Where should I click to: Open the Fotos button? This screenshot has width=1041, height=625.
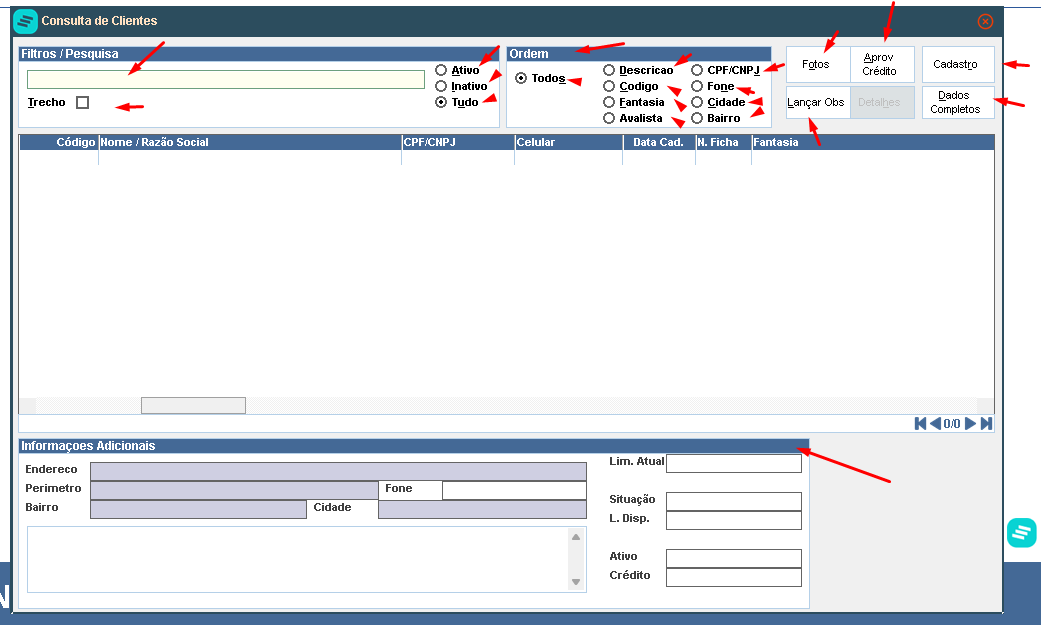[818, 64]
